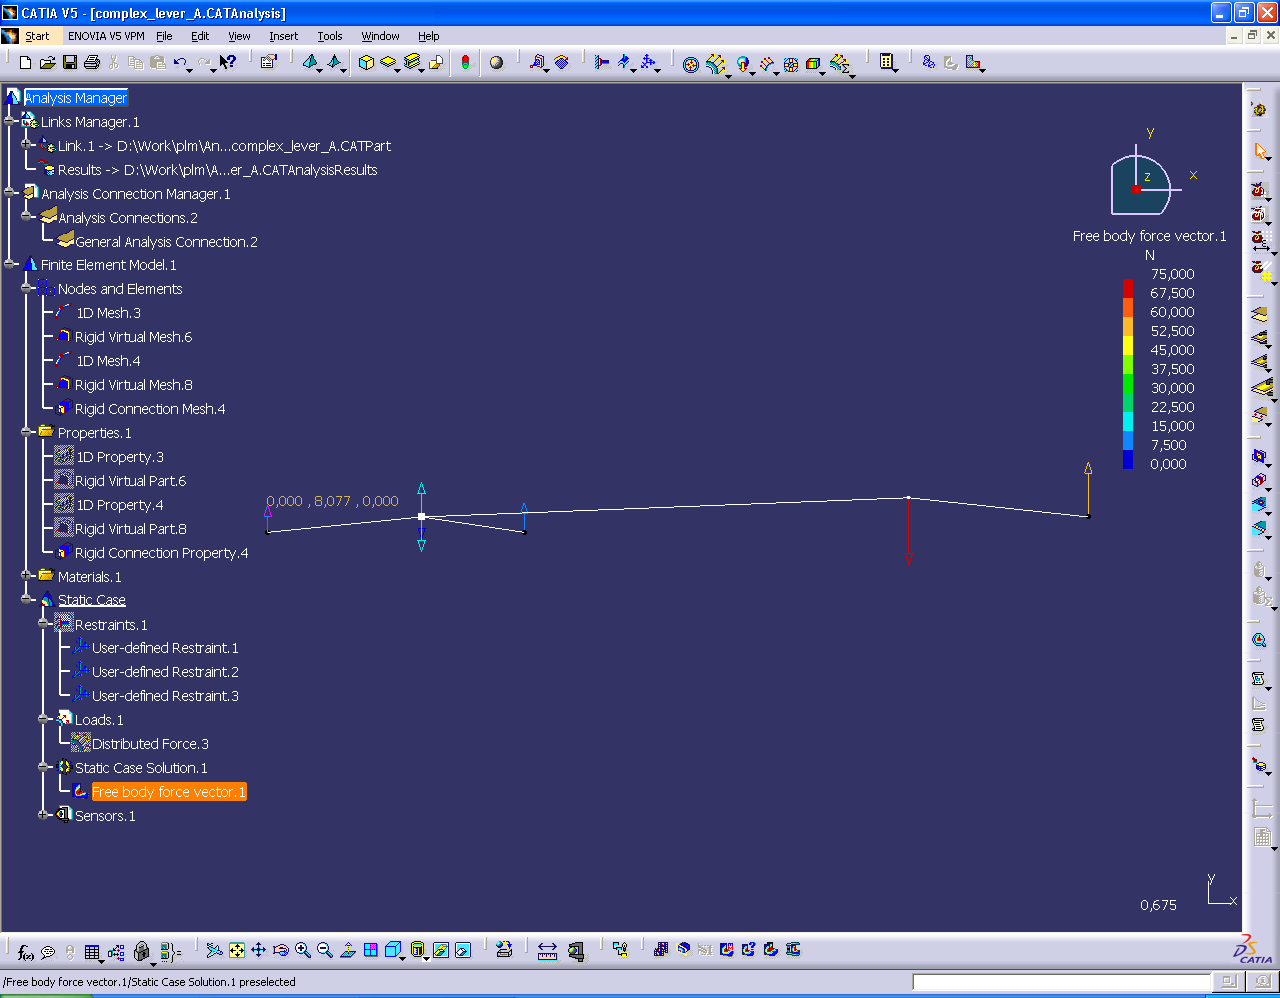Select Distributed Force.3 in tree
This screenshot has height=998, width=1280.
(150, 744)
